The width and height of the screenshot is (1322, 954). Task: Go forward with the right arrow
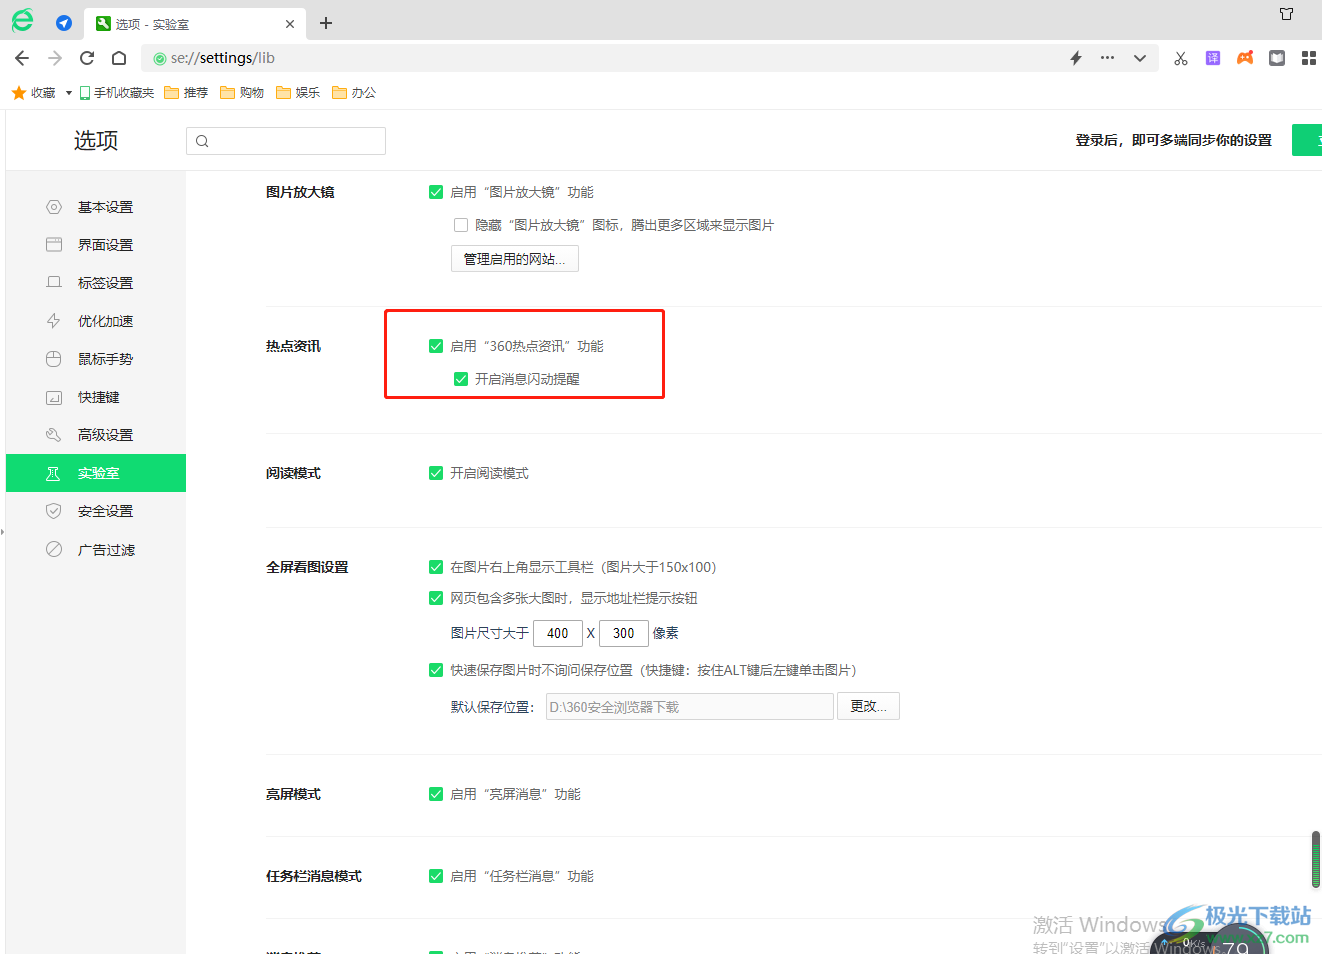[x=55, y=58]
